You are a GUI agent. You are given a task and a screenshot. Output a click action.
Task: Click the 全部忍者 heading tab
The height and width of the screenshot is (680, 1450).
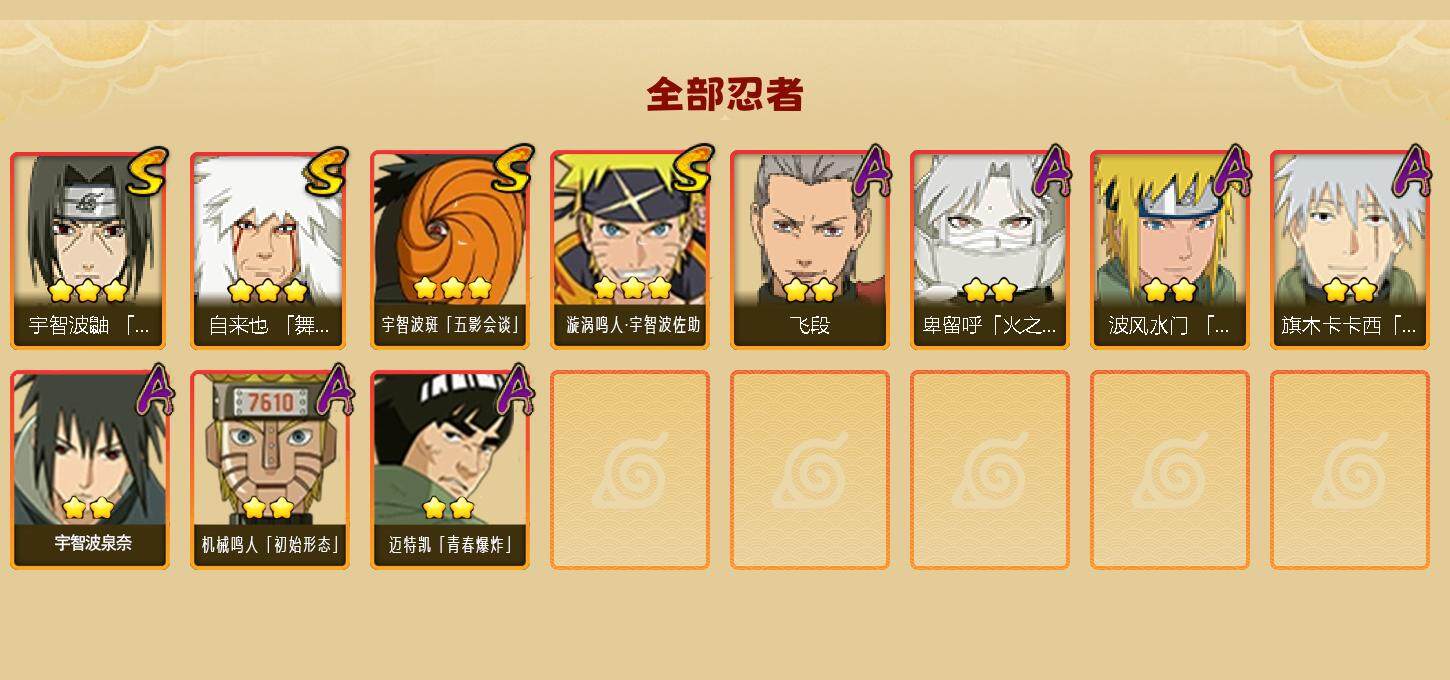725,95
